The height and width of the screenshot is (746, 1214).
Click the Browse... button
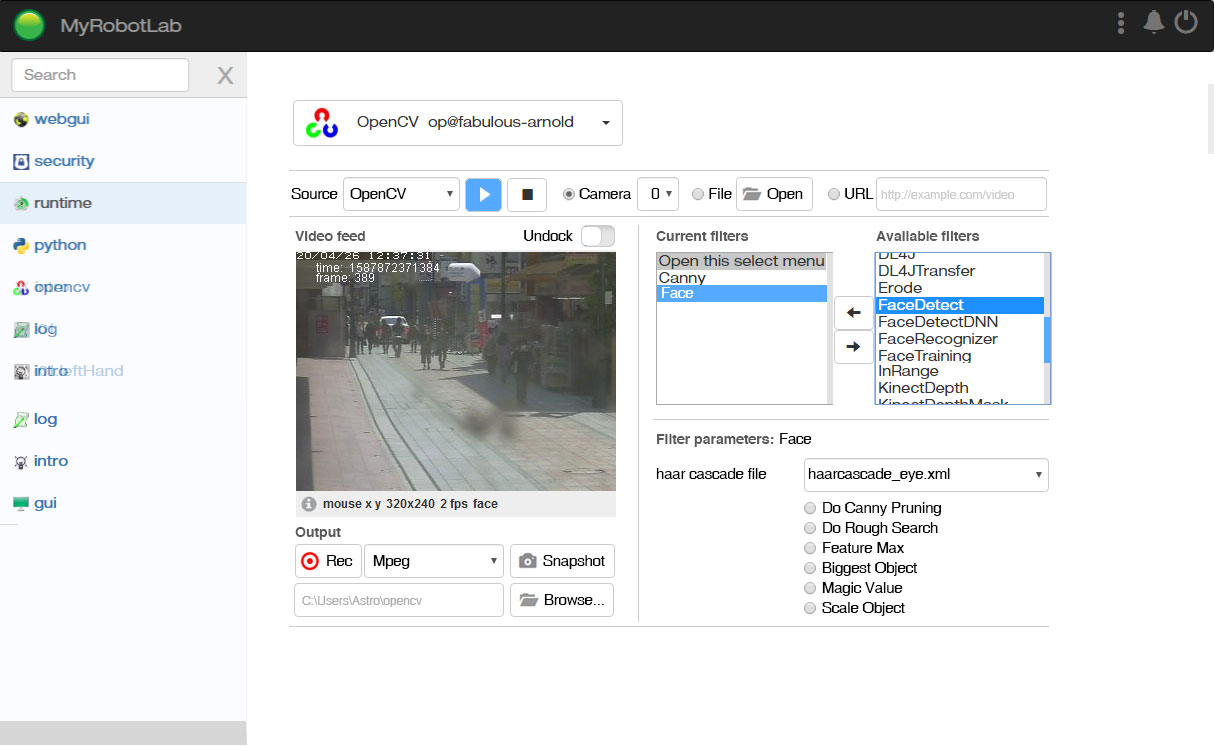click(x=562, y=600)
